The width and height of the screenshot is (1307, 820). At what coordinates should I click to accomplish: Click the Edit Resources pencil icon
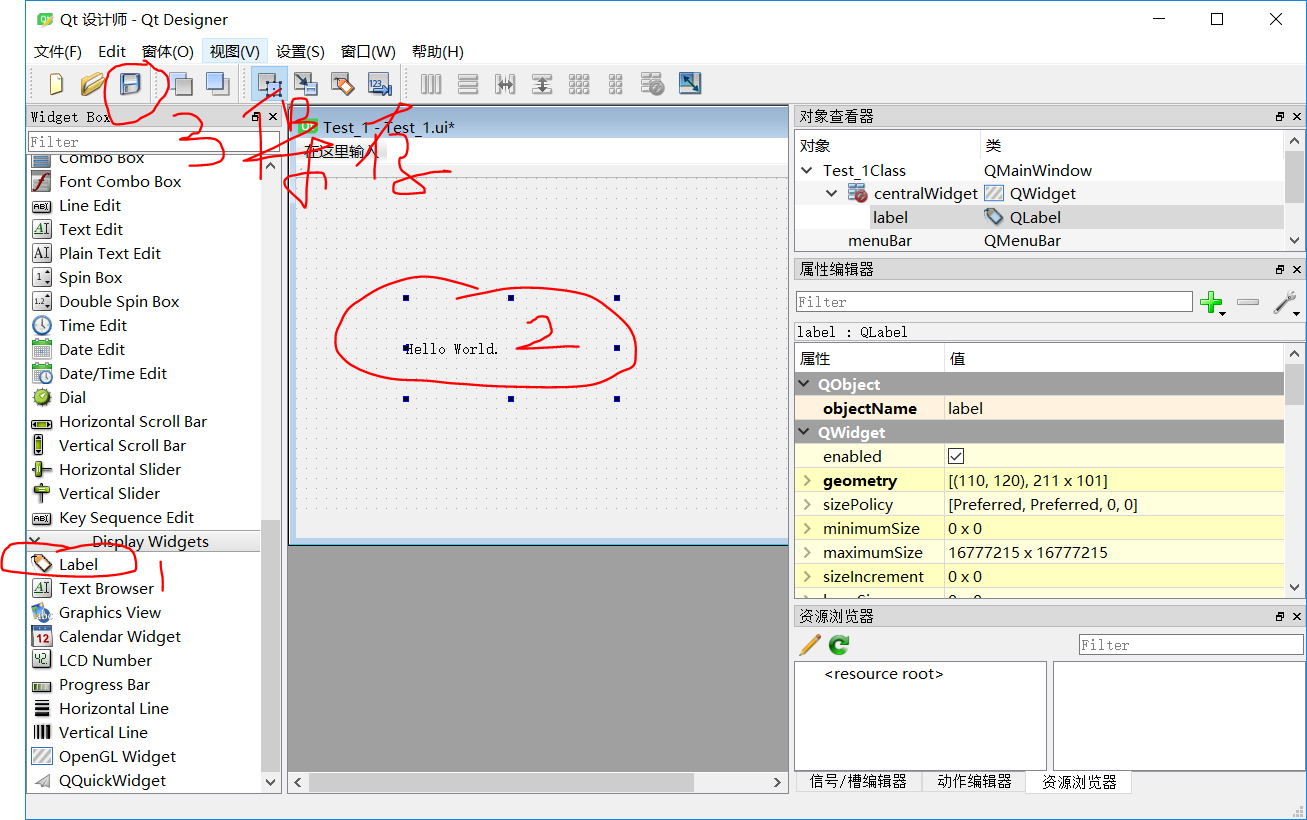tap(809, 644)
